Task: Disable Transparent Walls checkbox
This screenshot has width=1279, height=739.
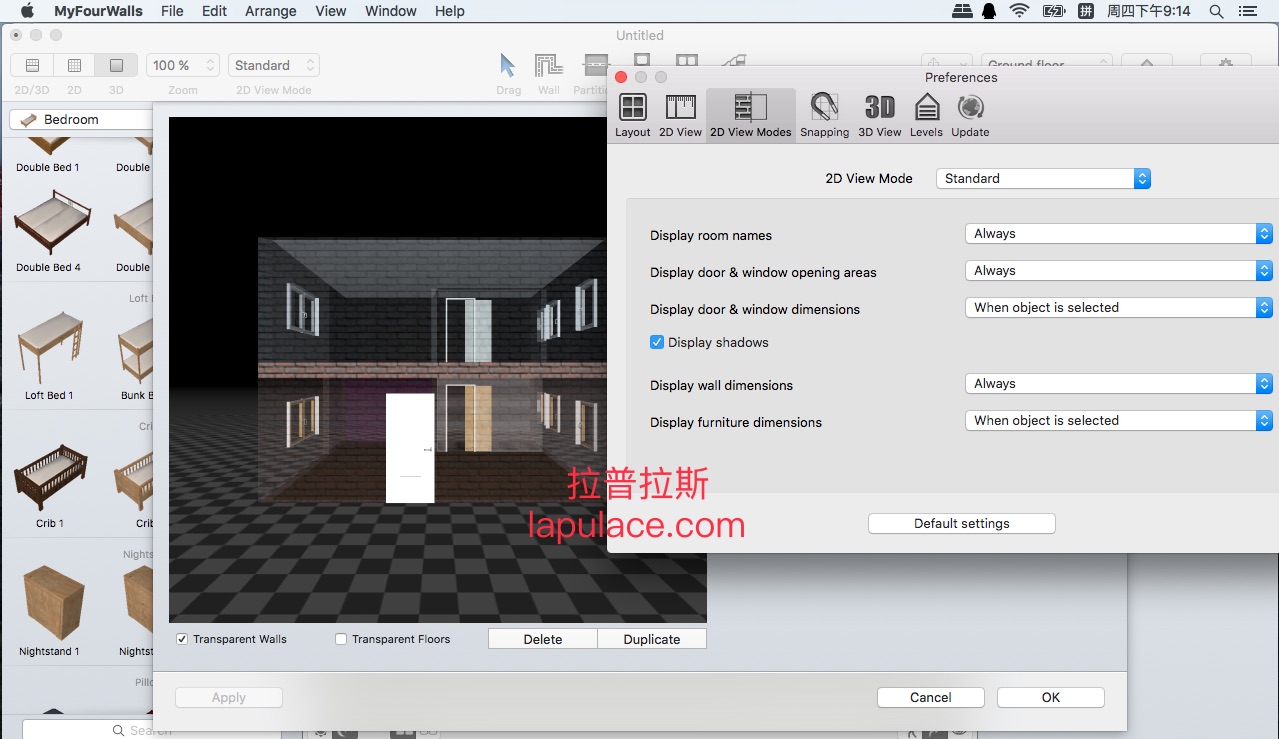Action: (182, 639)
